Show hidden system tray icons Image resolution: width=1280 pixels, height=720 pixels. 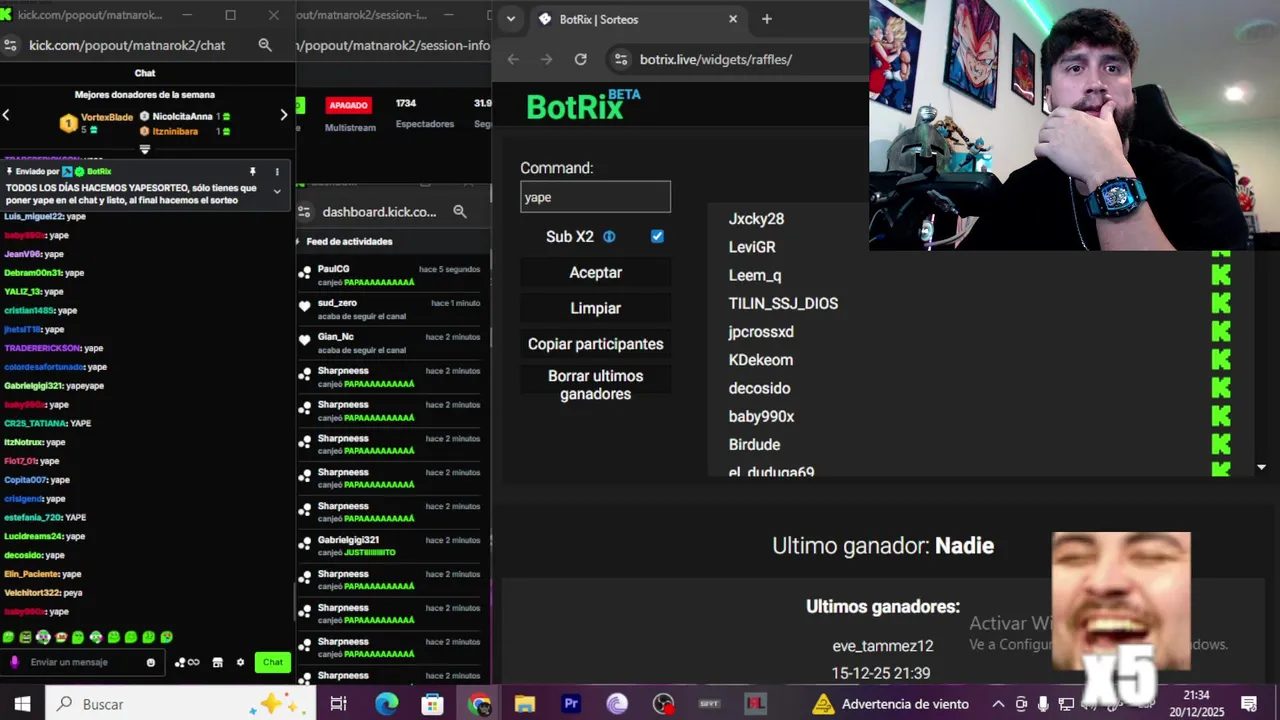click(998, 704)
